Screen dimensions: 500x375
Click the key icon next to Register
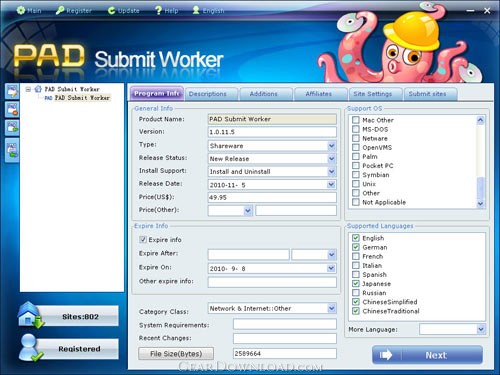pos(60,10)
